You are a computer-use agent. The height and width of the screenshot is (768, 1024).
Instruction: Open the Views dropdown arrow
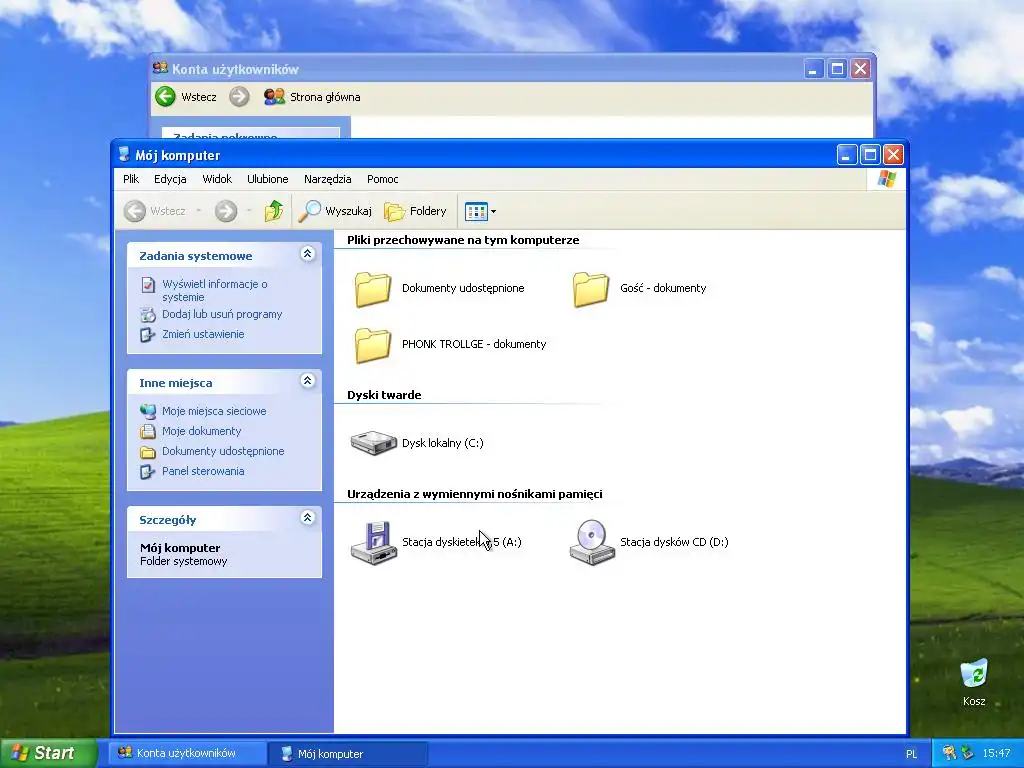tap(493, 212)
